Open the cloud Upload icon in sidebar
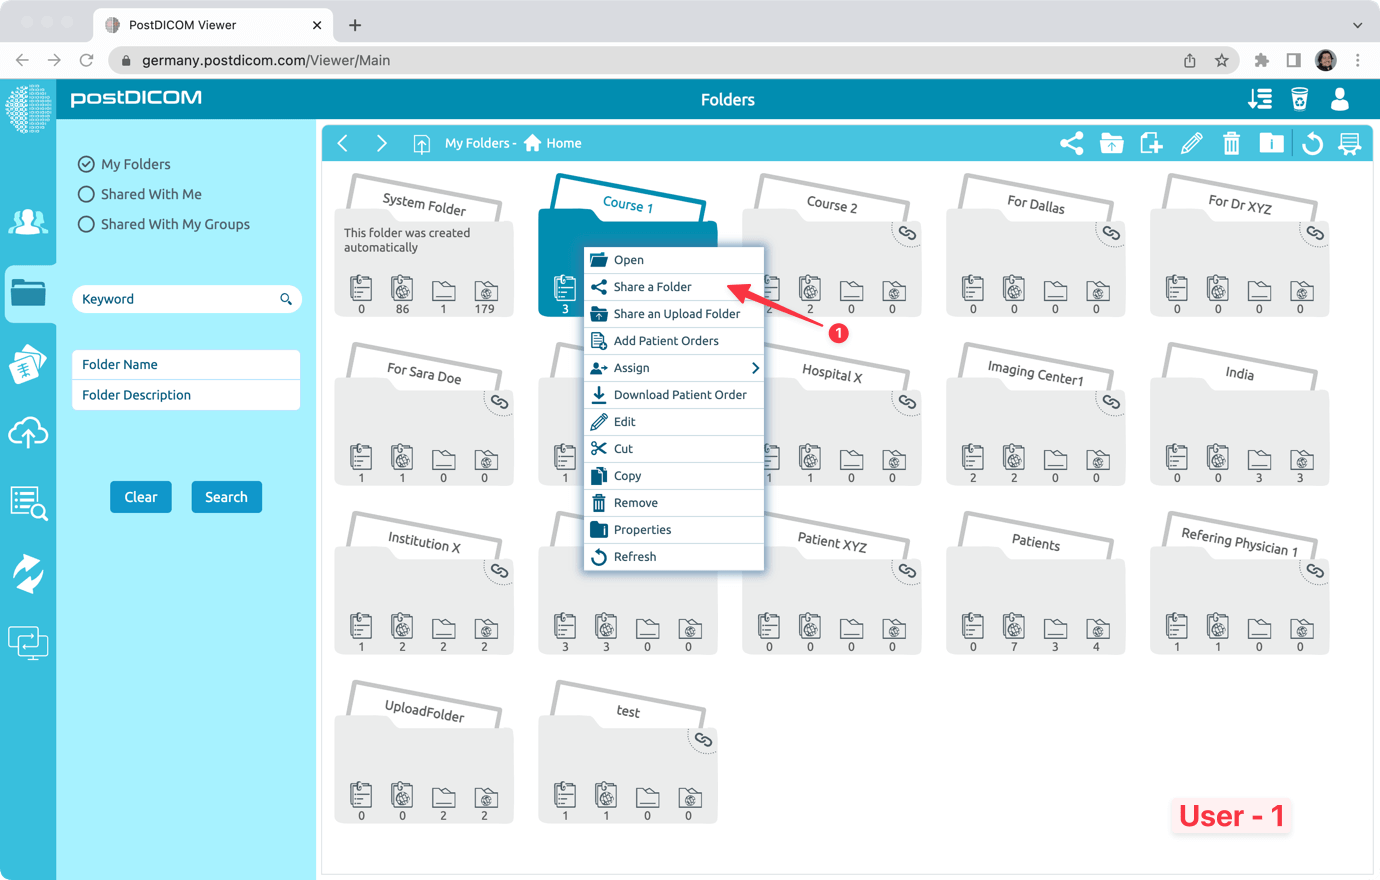The width and height of the screenshot is (1380, 880). tap(28, 432)
